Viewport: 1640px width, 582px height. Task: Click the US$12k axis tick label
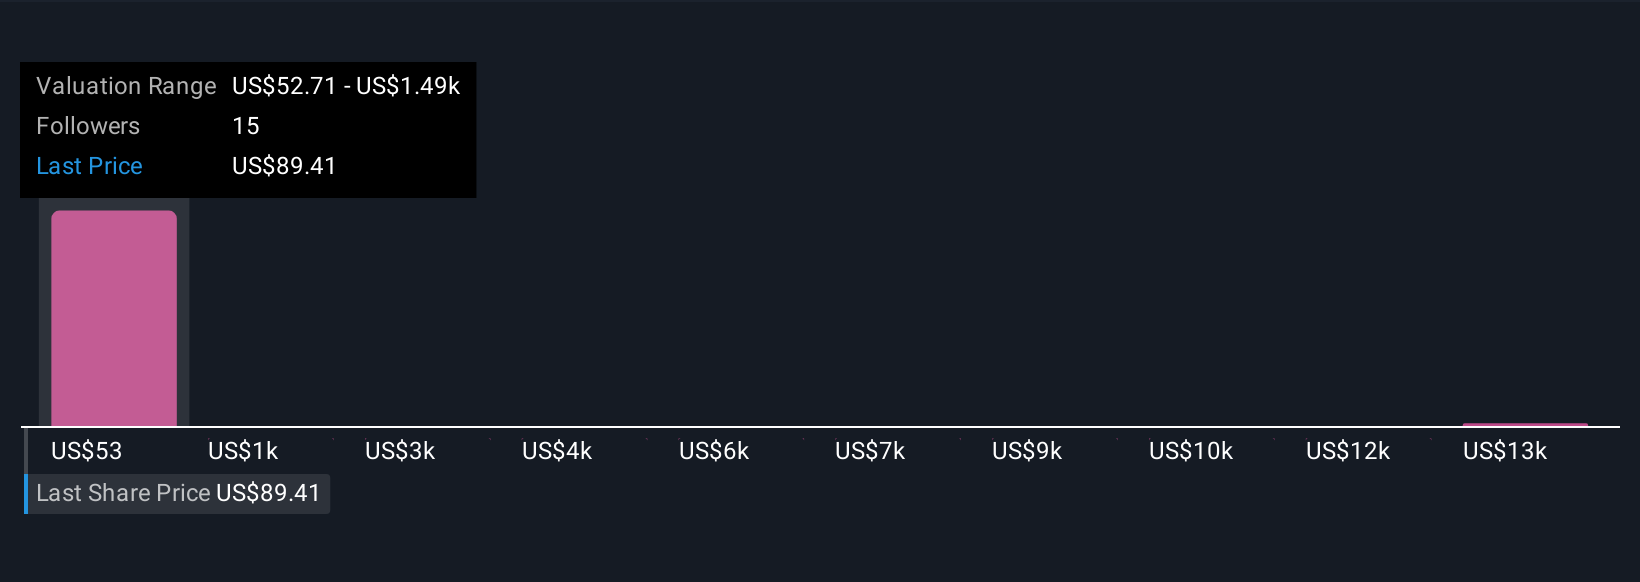(1348, 451)
